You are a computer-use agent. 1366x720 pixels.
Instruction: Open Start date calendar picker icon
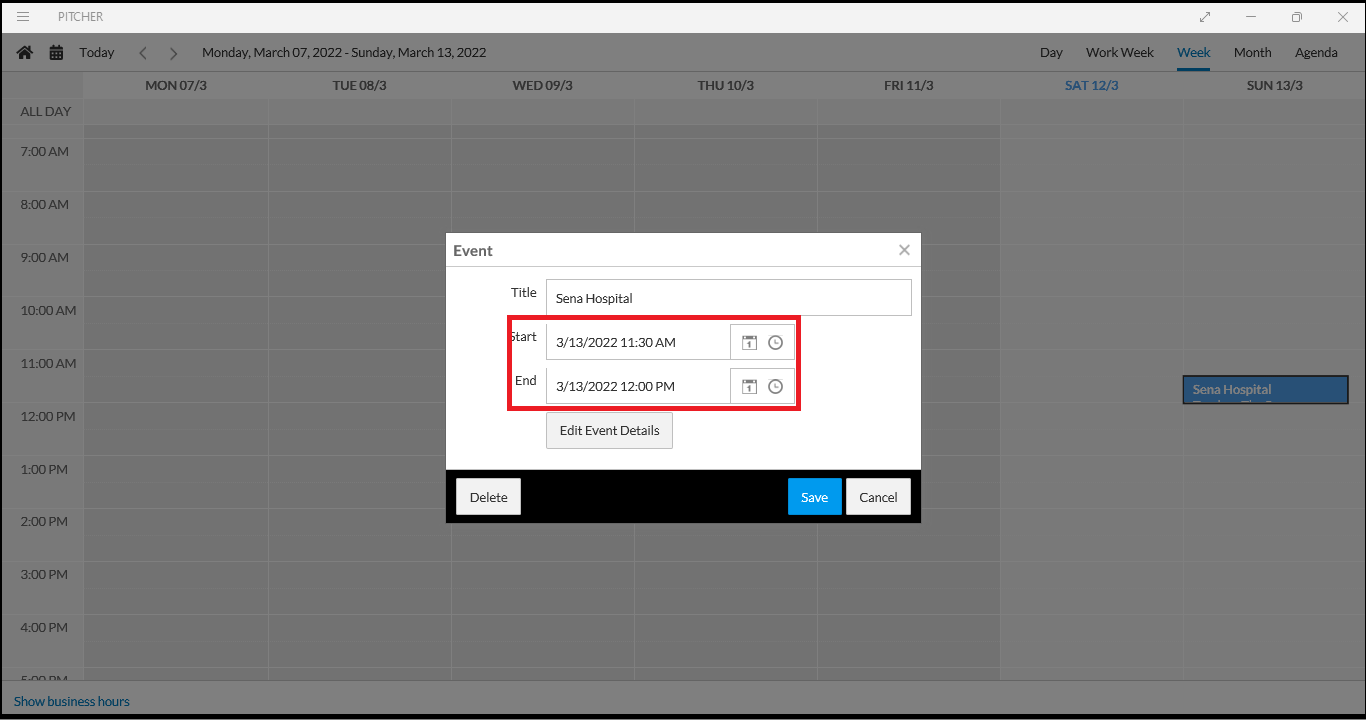(749, 343)
